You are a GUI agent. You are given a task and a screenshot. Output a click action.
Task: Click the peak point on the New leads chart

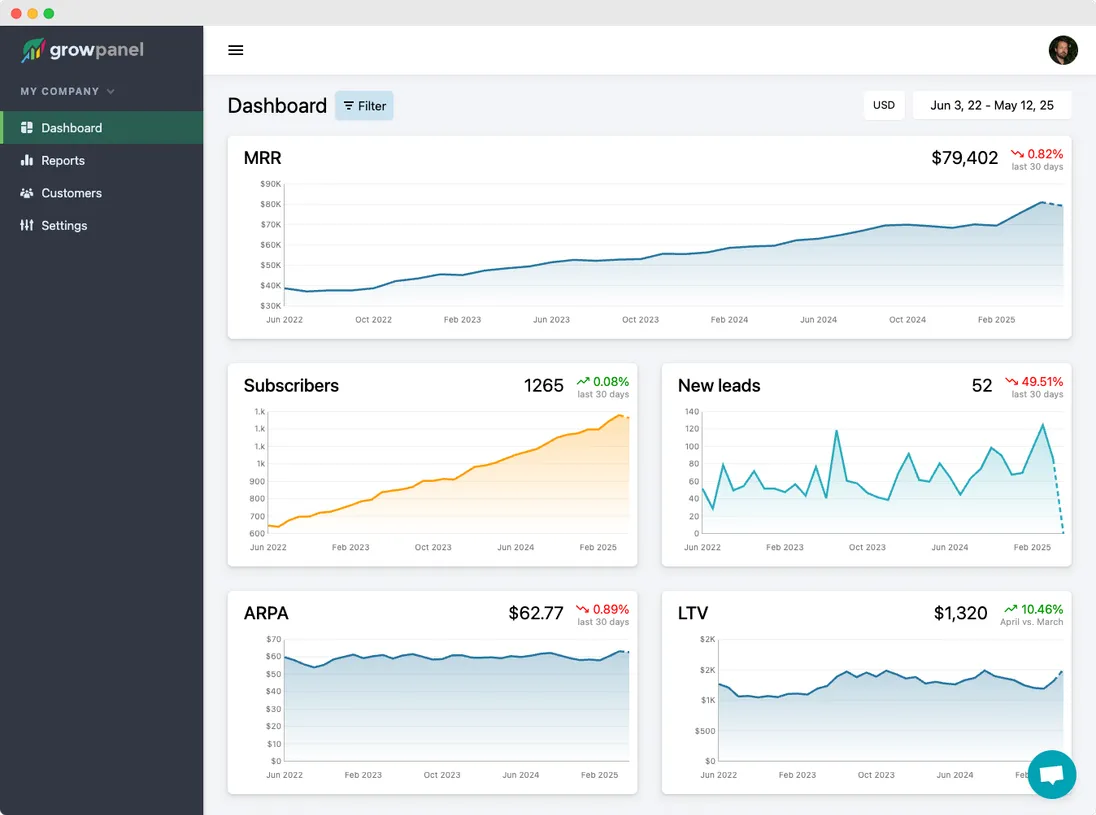click(1043, 424)
